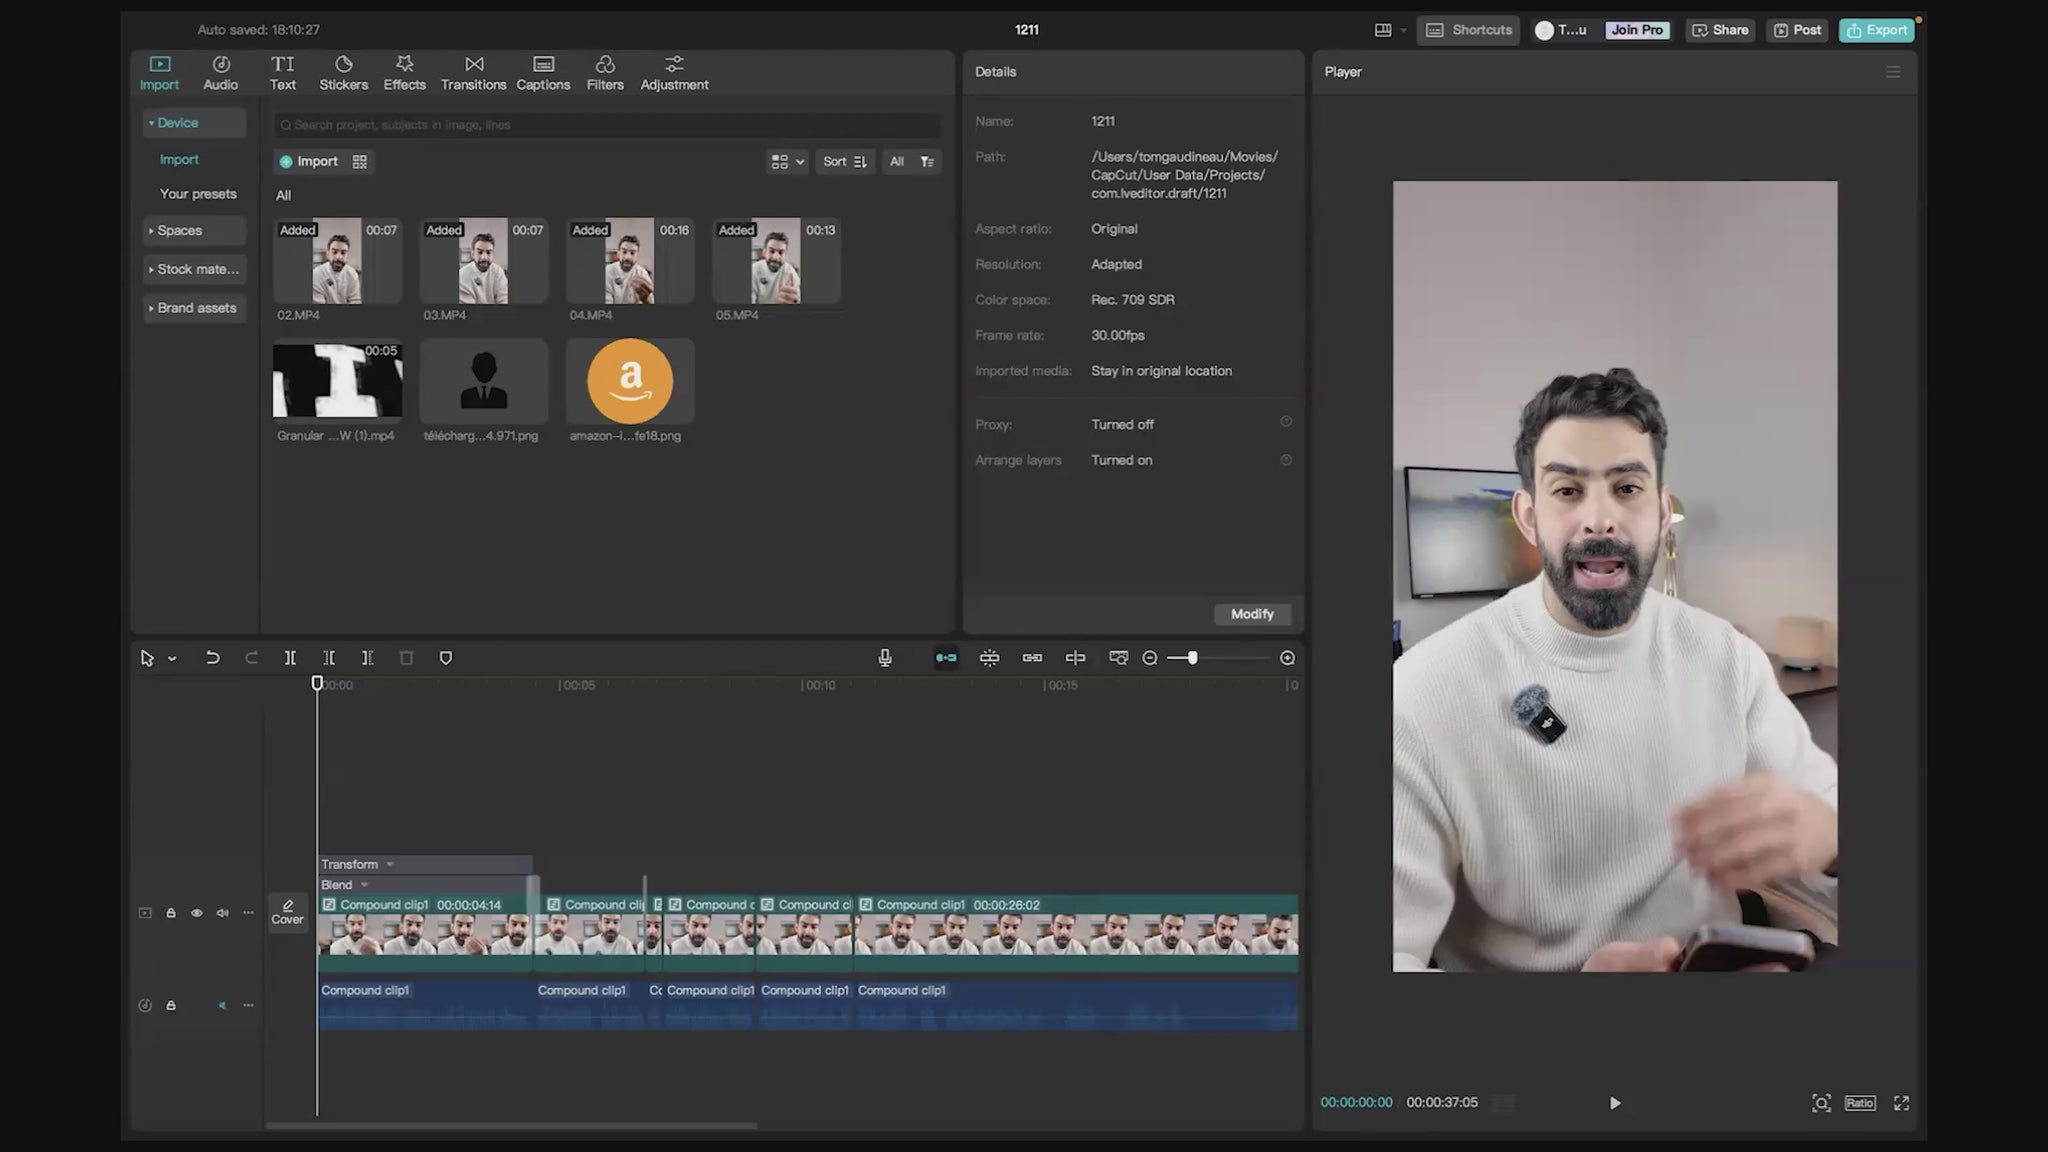This screenshot has width=2048, height=1152.
Task: Toggle auto snapping
Action: pos(989,658)
